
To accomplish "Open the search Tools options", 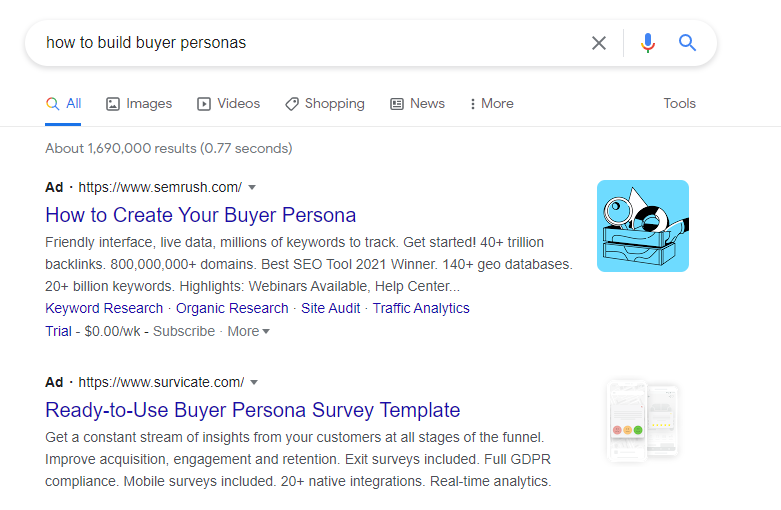I will pos(679,104).
